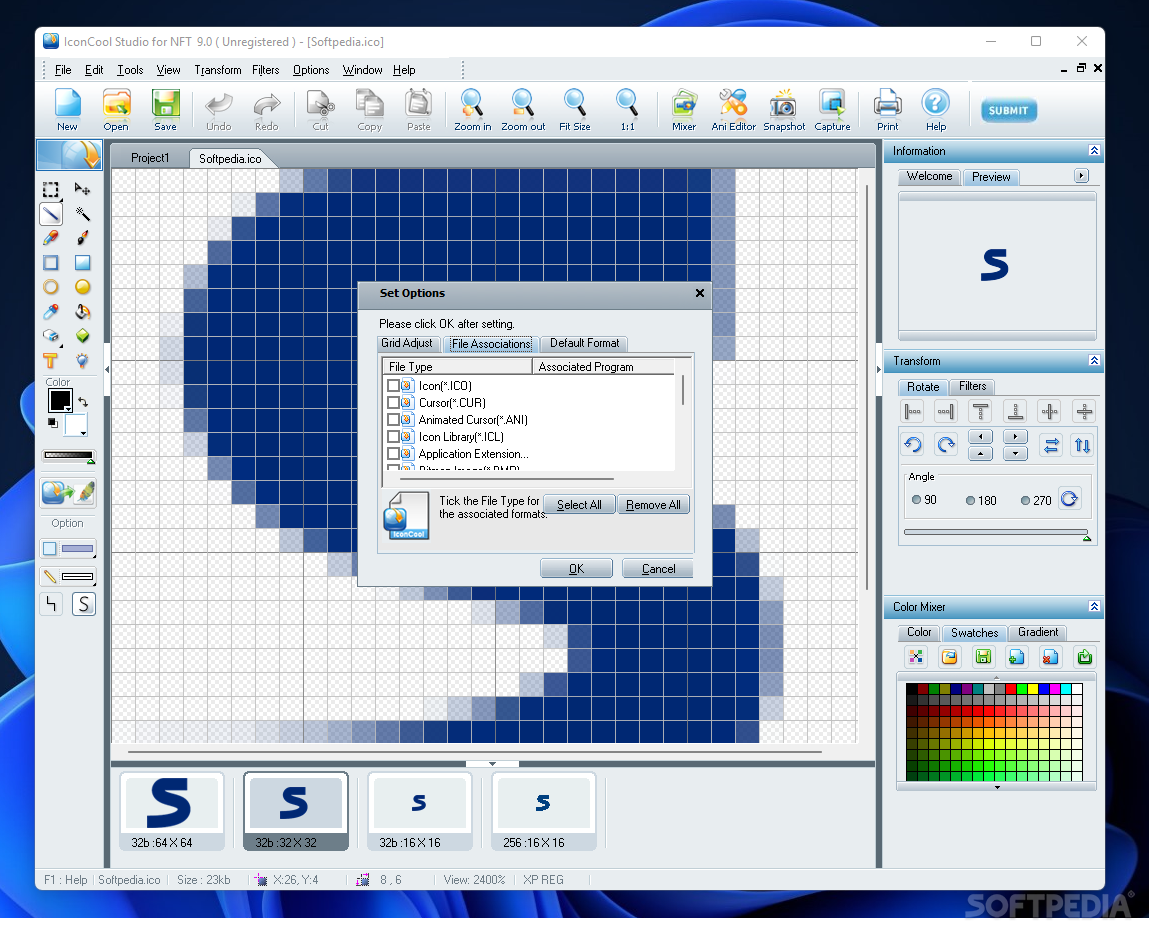
Task: Click Cancel in the Set Options dialog
Action: point(659,568)
